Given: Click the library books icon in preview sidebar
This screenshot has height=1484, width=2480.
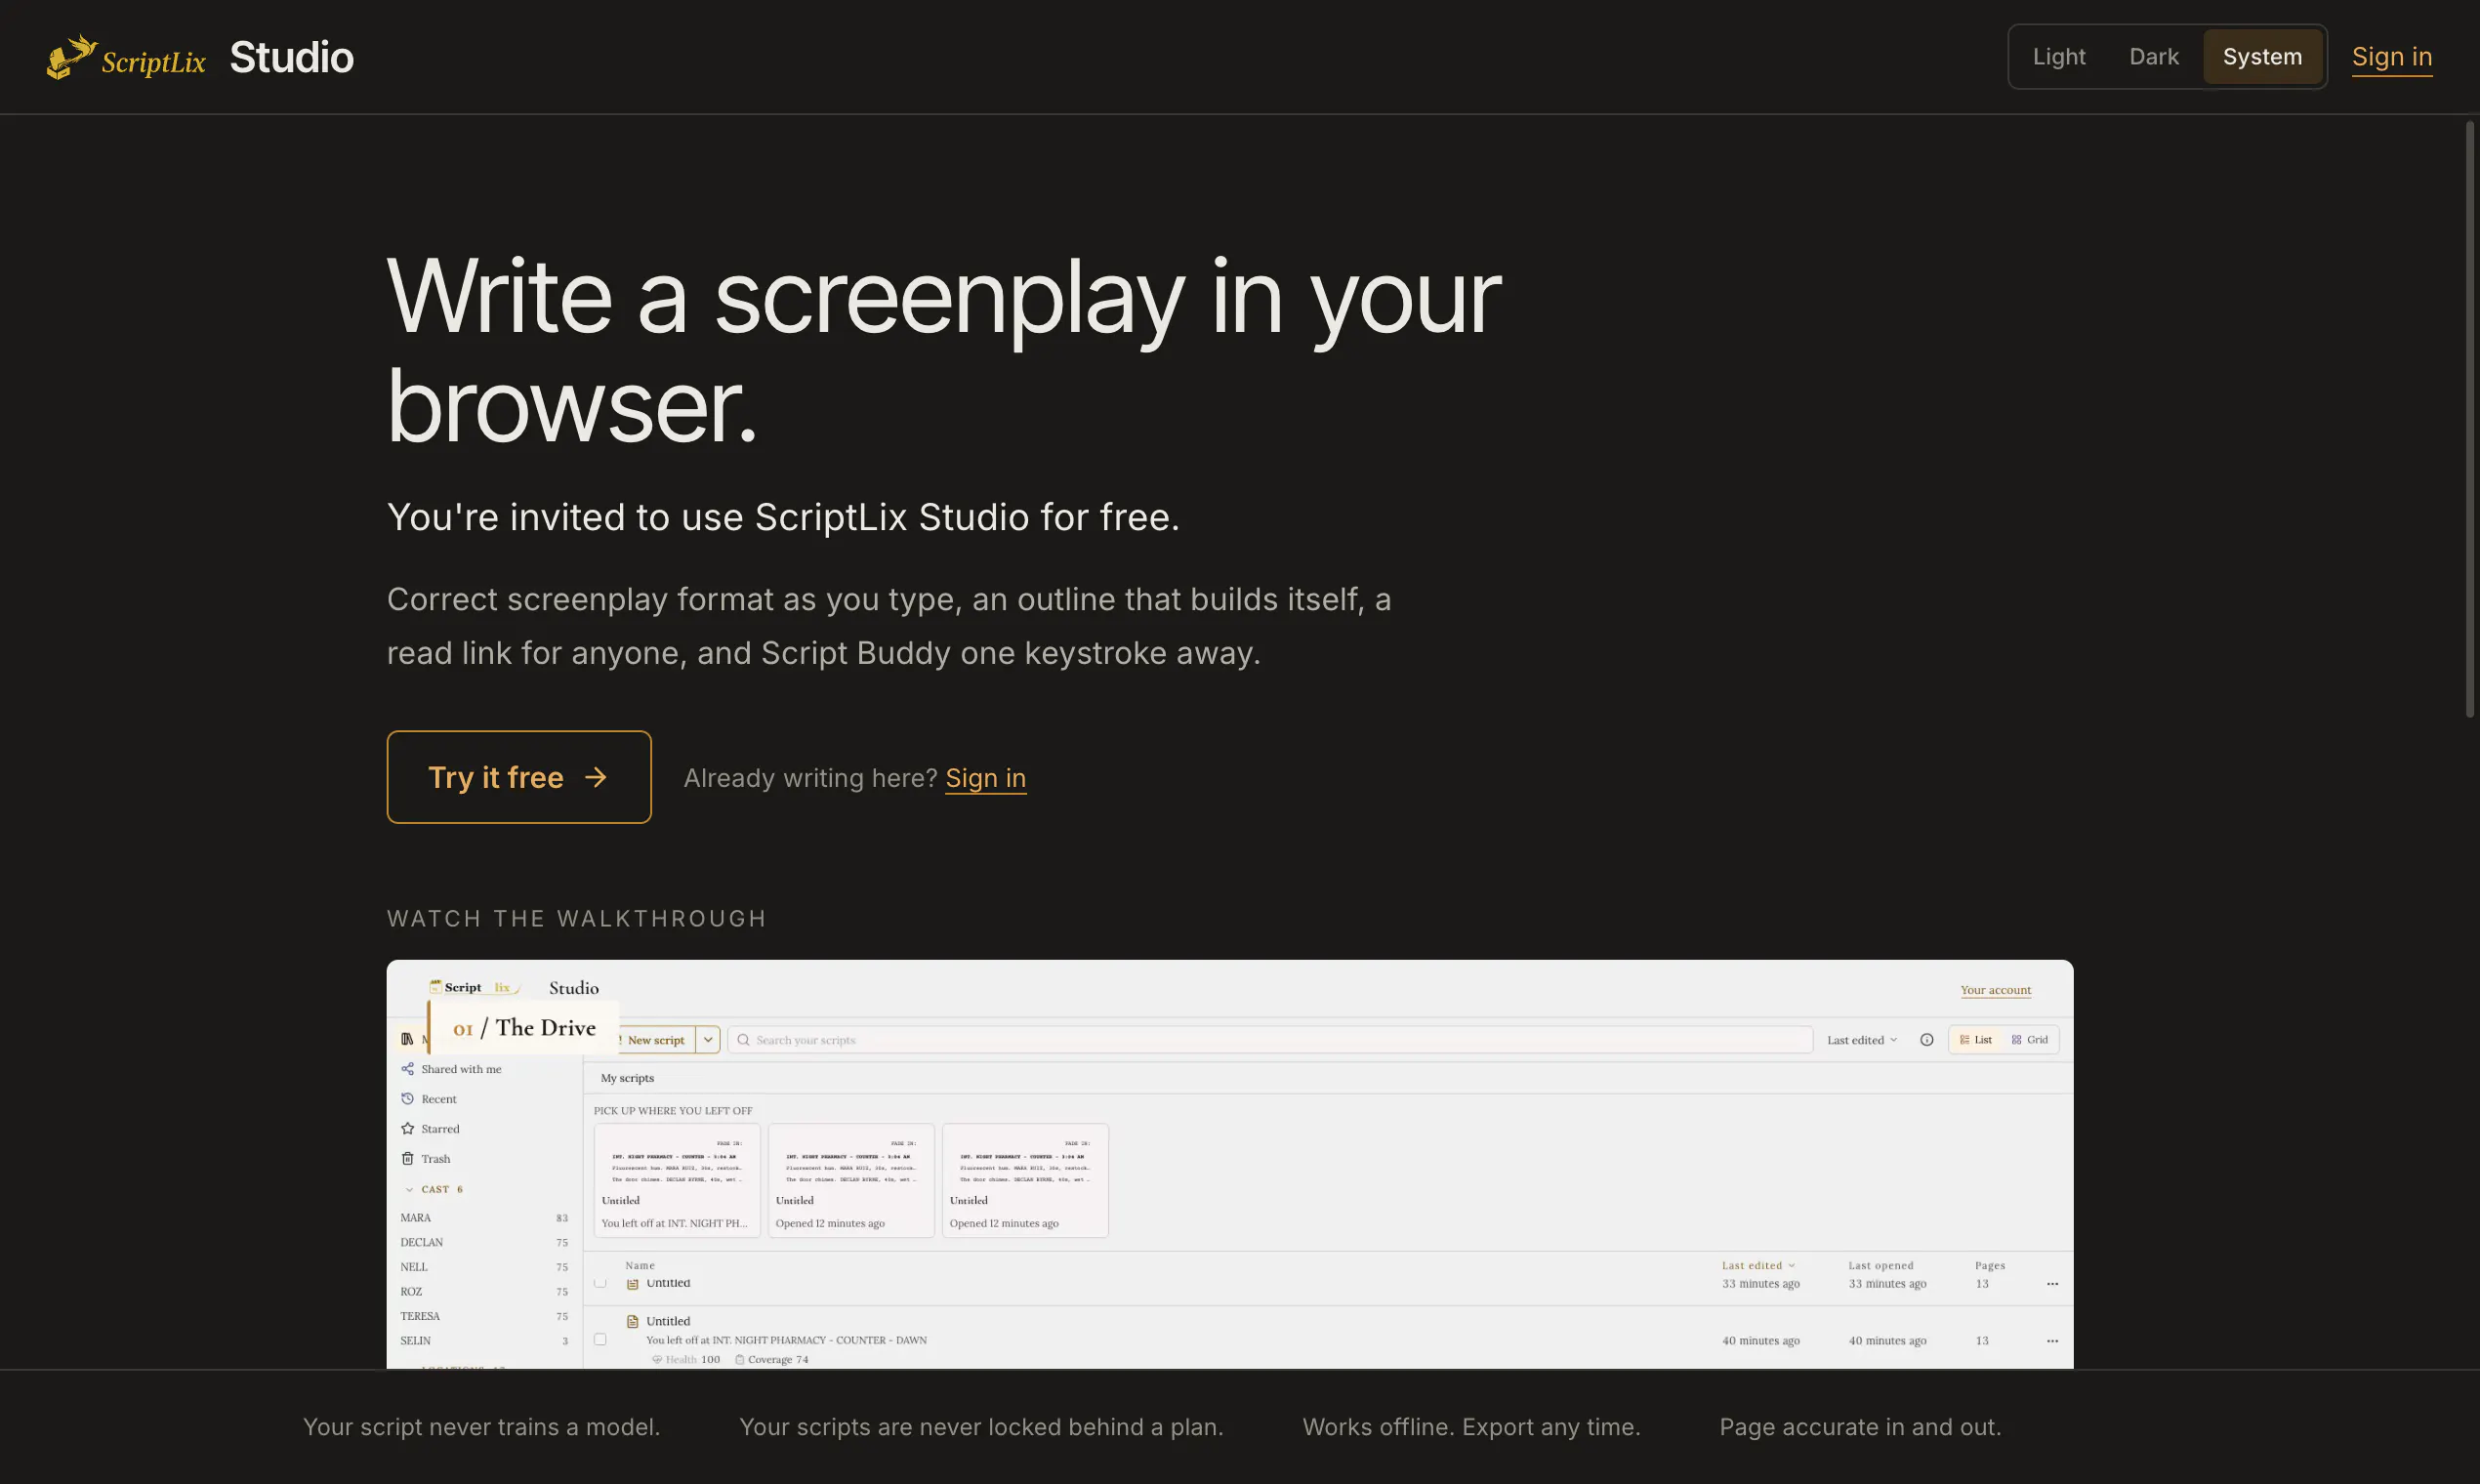Looking at the screenshot, I should click(407, 1039).
